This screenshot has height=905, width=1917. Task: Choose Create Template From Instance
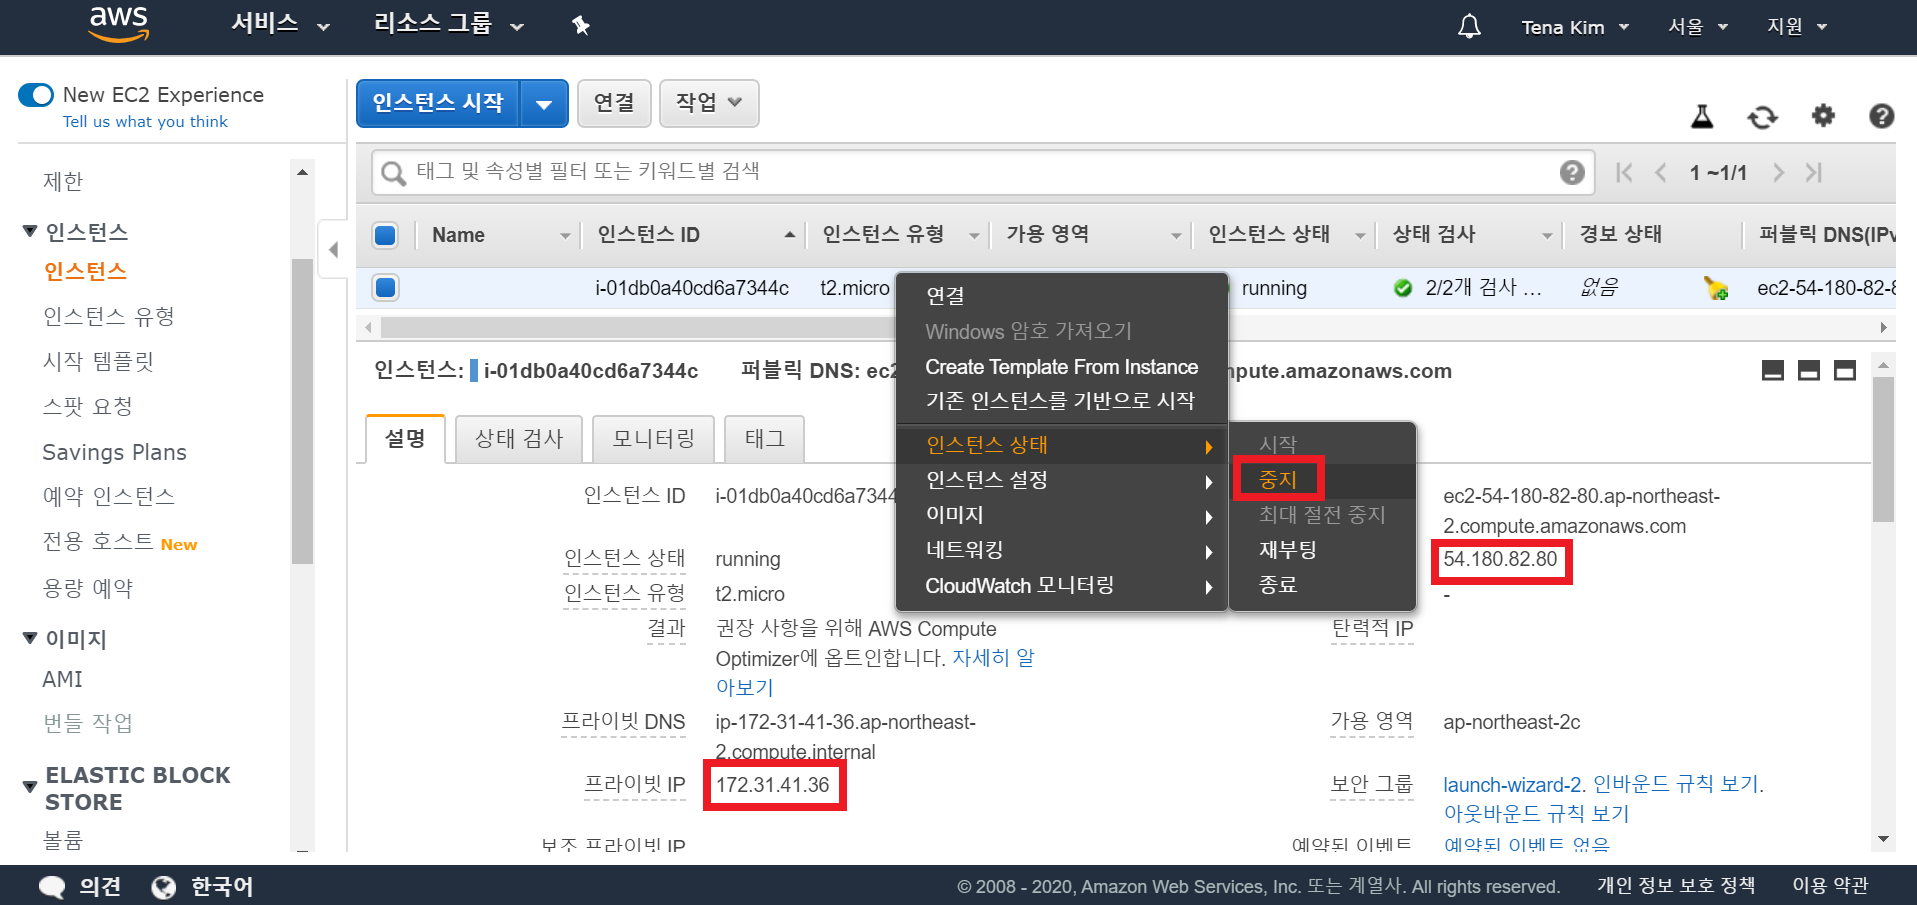pos(1061,367)
